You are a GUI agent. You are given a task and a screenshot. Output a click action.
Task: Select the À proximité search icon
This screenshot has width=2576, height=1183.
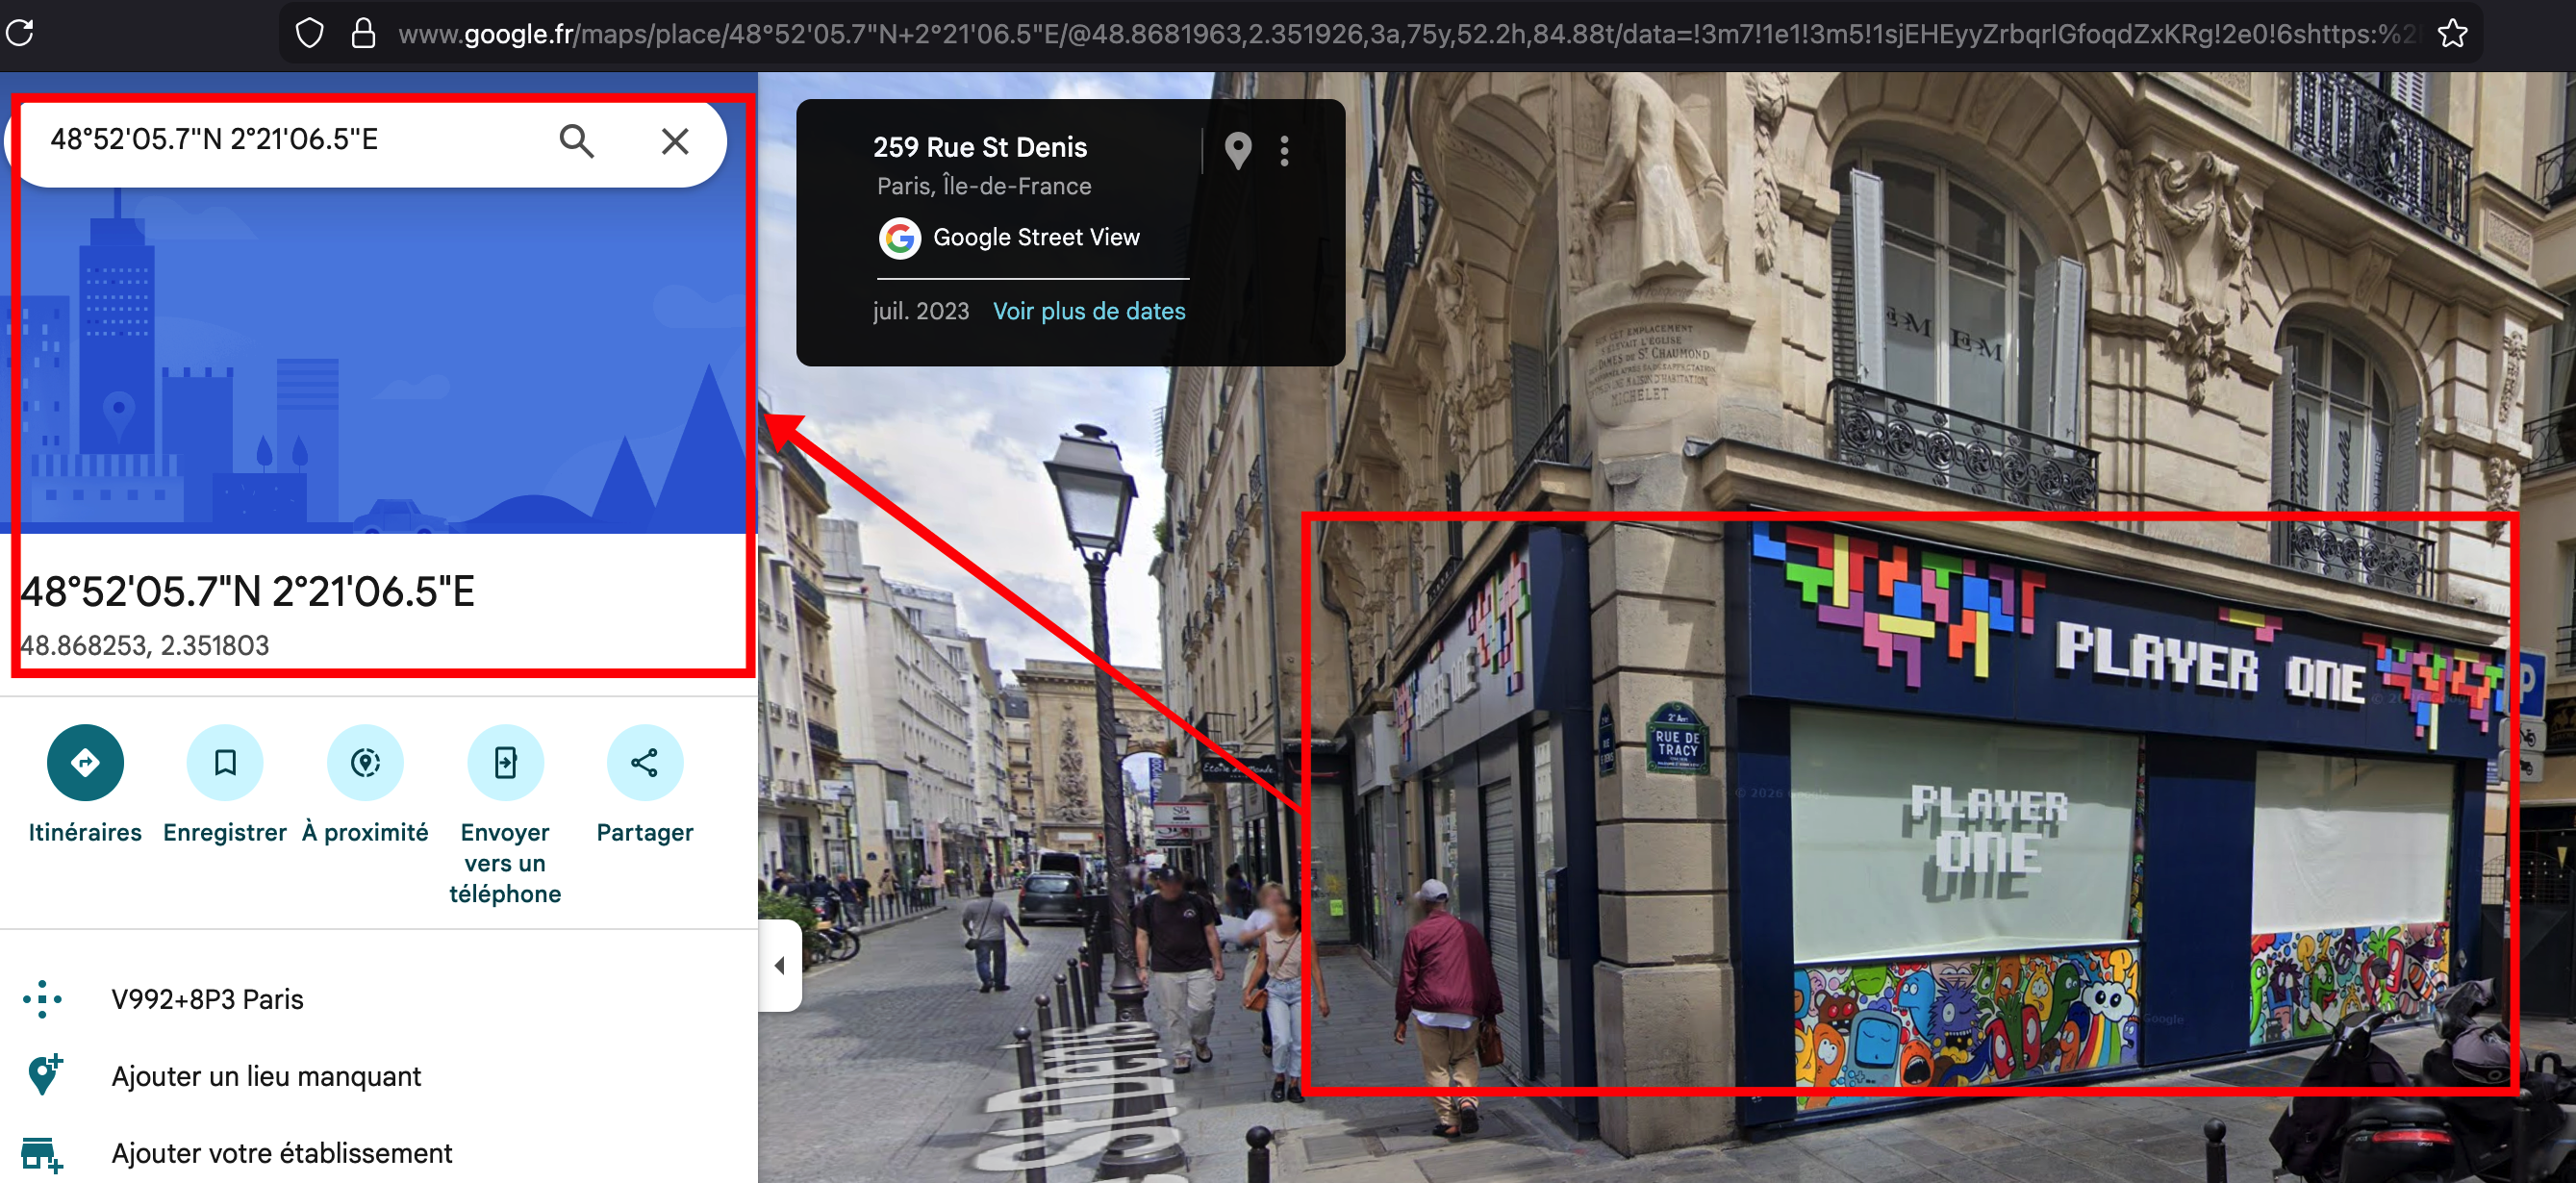(x=366, y=762)
